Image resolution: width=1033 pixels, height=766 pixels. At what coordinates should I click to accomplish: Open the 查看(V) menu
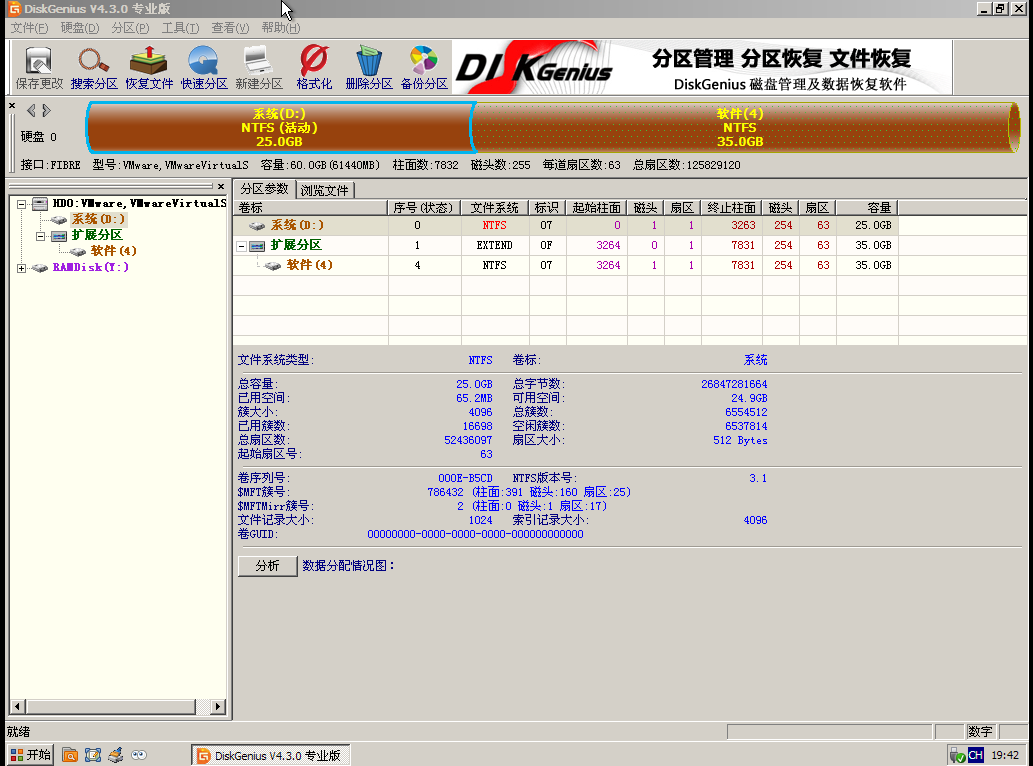point(230,28)
